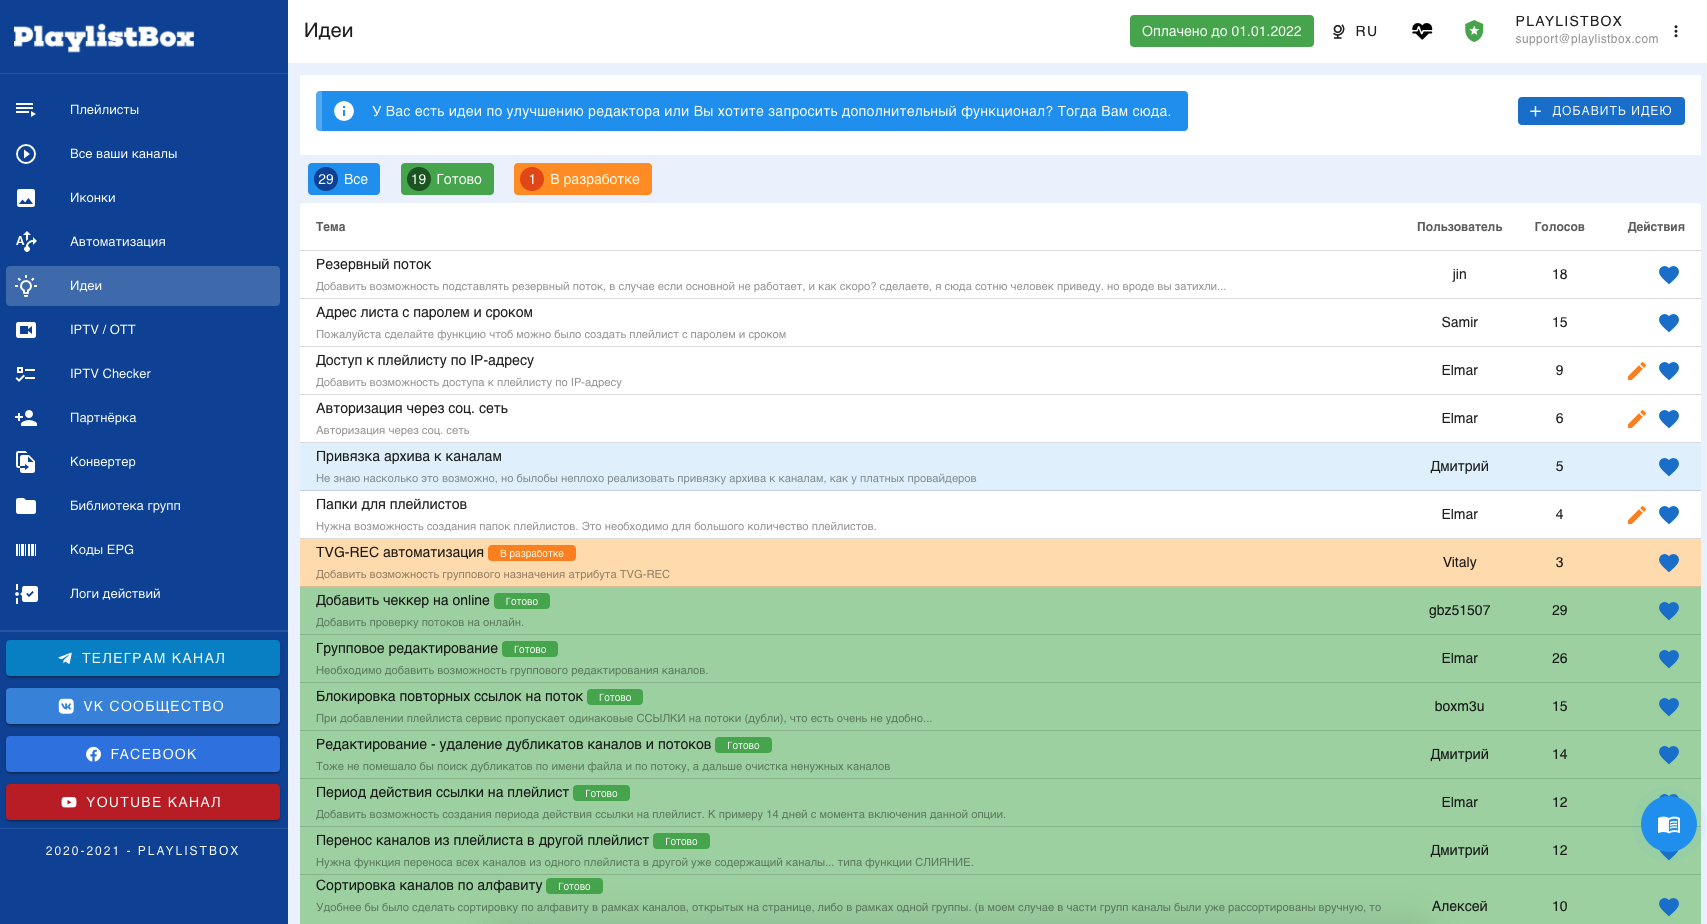Viewport: 1707px width, 924px height.
Task: Go to Плейлисты section
Action: (143, 110)
